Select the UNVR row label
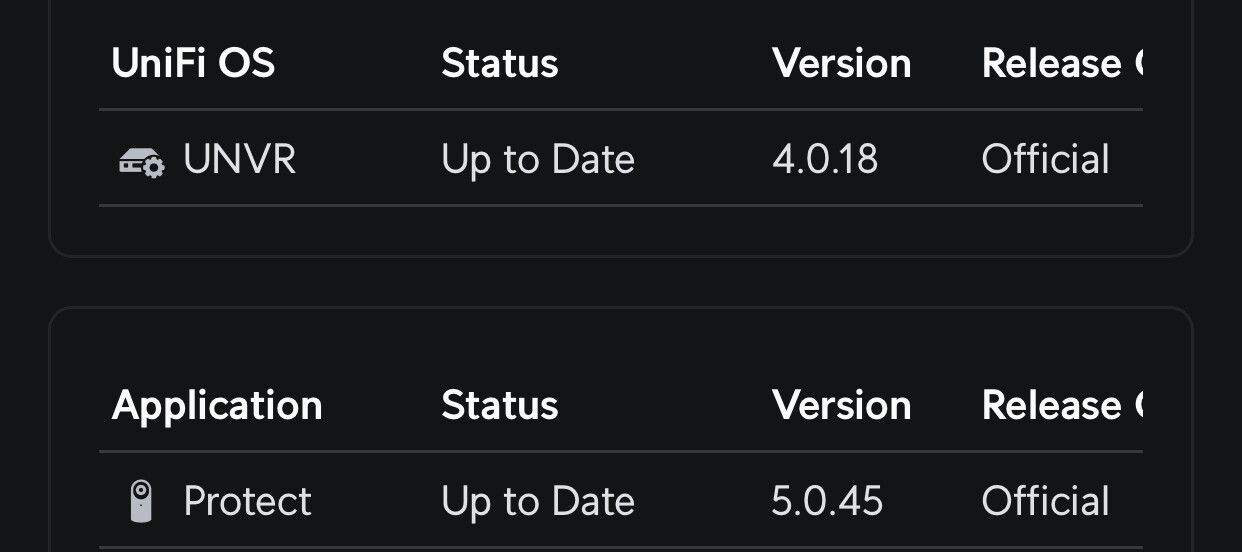Screen dimensions: 1242x552 (x=240, y=160)
